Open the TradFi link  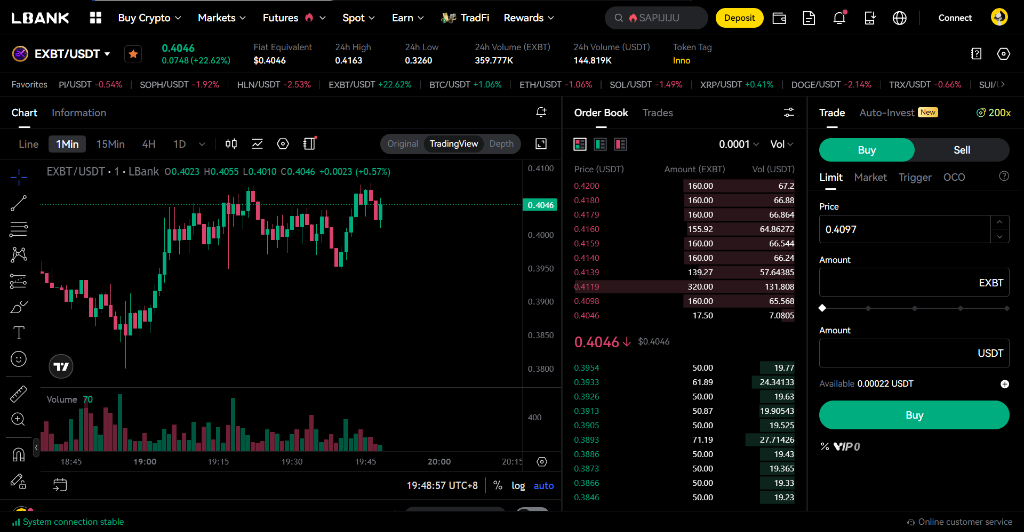[466, 18]
